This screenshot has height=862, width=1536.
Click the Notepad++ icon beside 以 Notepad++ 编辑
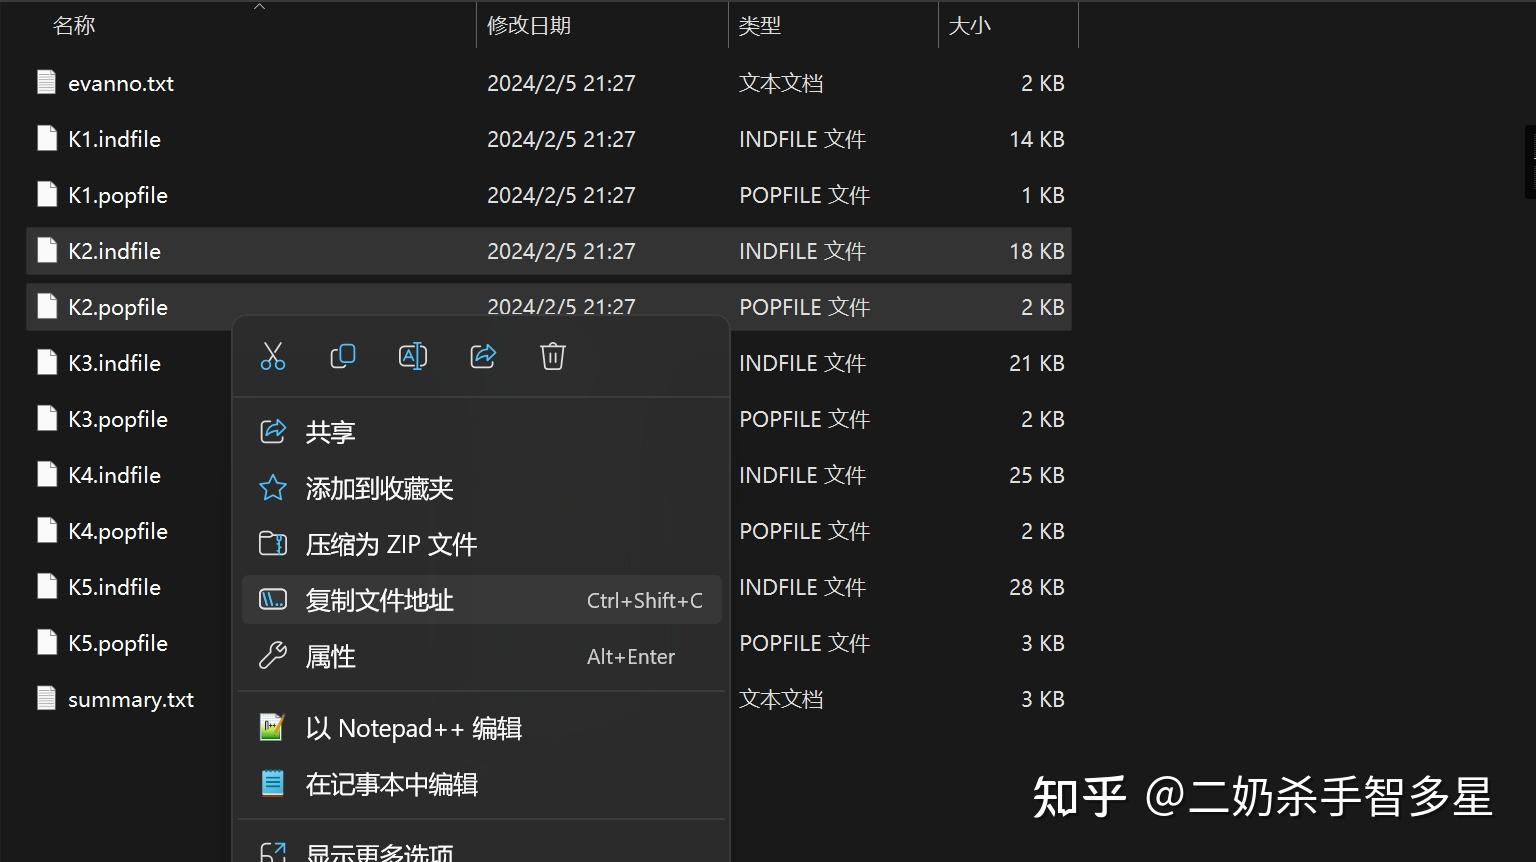(272, 727)
